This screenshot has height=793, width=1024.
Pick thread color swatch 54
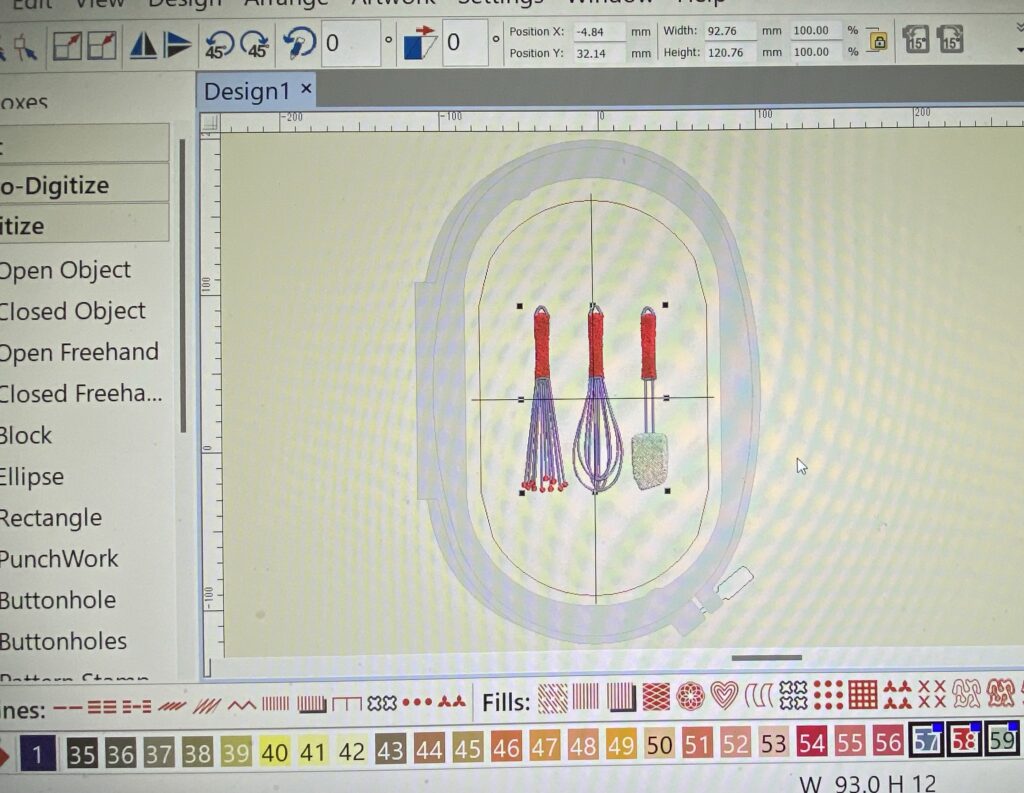[811, 744]
